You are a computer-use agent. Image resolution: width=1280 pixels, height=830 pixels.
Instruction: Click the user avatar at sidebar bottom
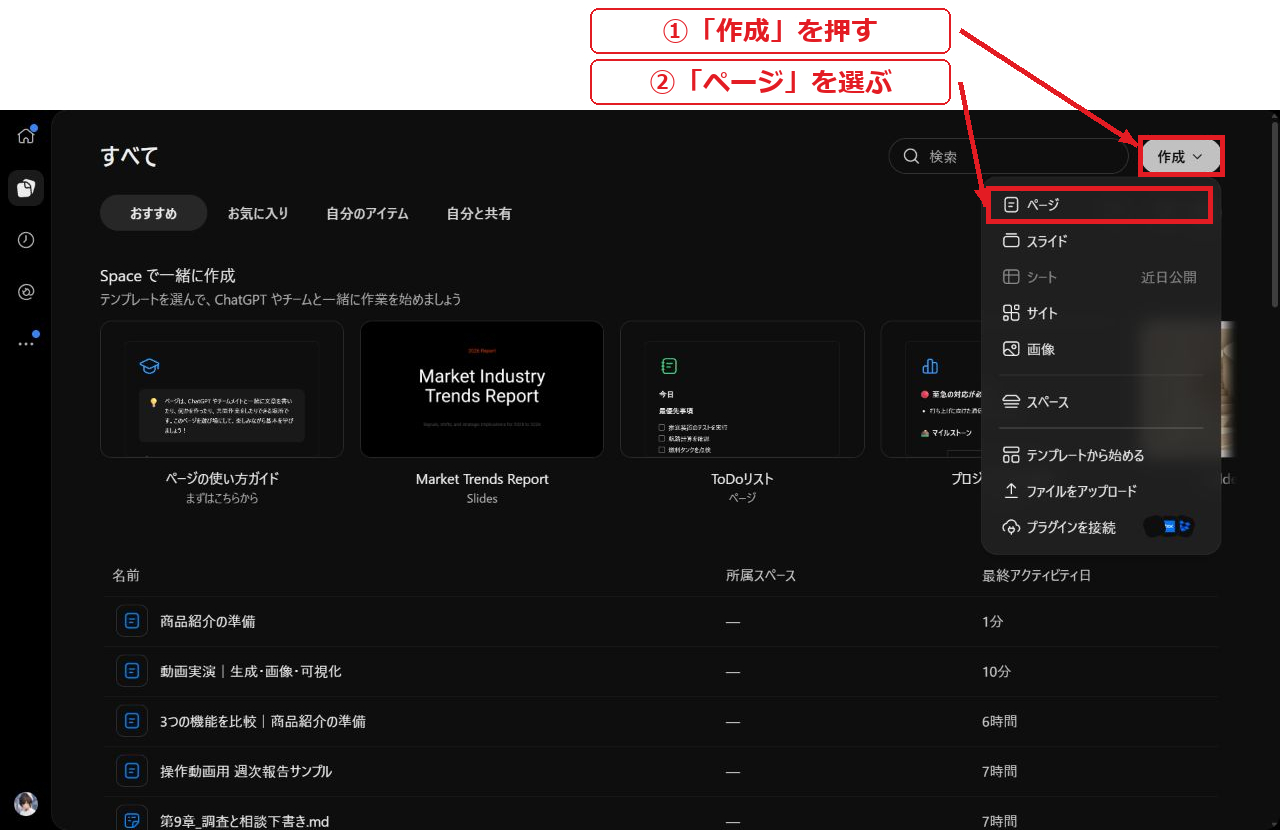pyautogui.click(x=26, y=803)
